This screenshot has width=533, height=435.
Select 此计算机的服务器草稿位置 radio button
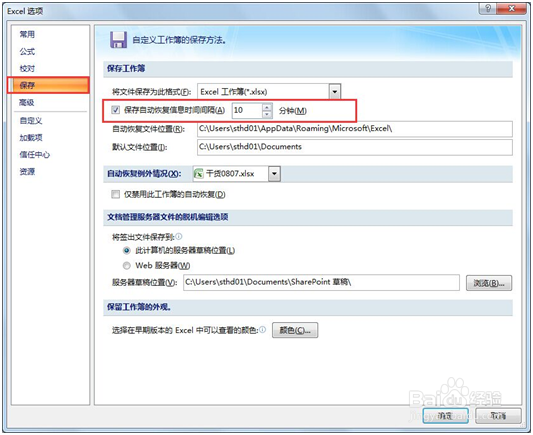(126, 250)
